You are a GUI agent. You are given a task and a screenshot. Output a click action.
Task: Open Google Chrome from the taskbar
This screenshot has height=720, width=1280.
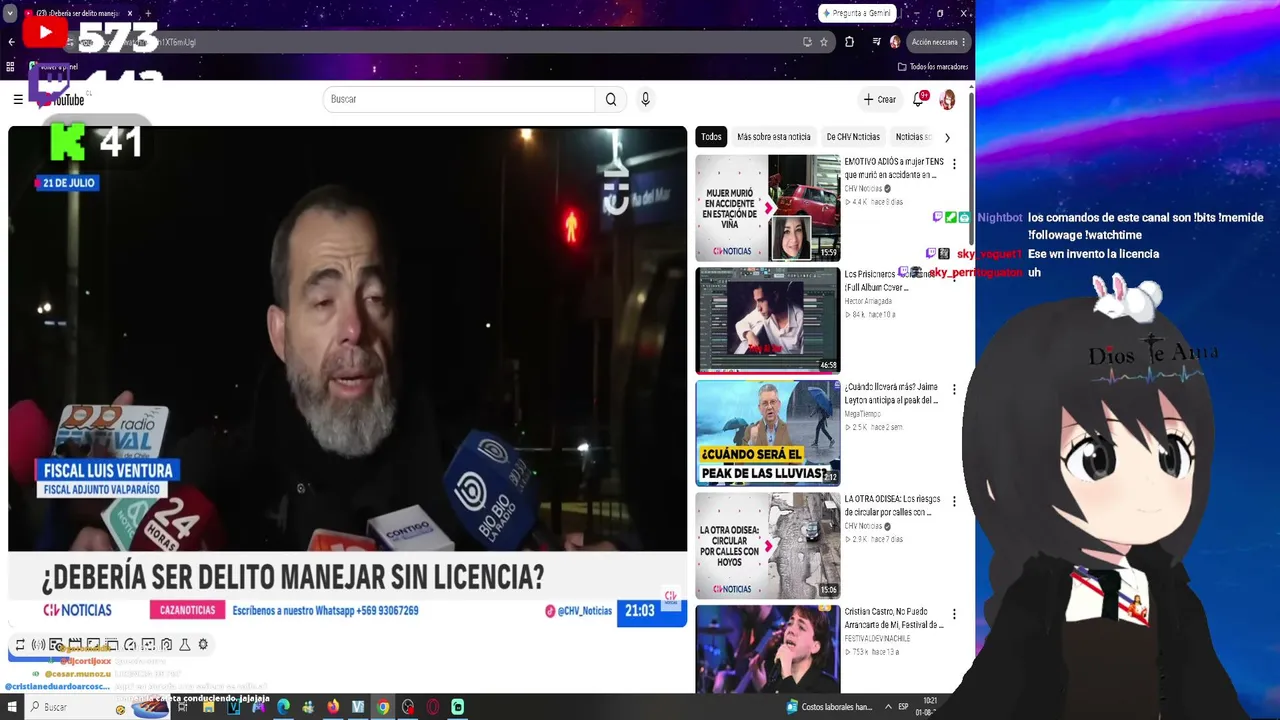pyautogui.click(x=383, y=707)
